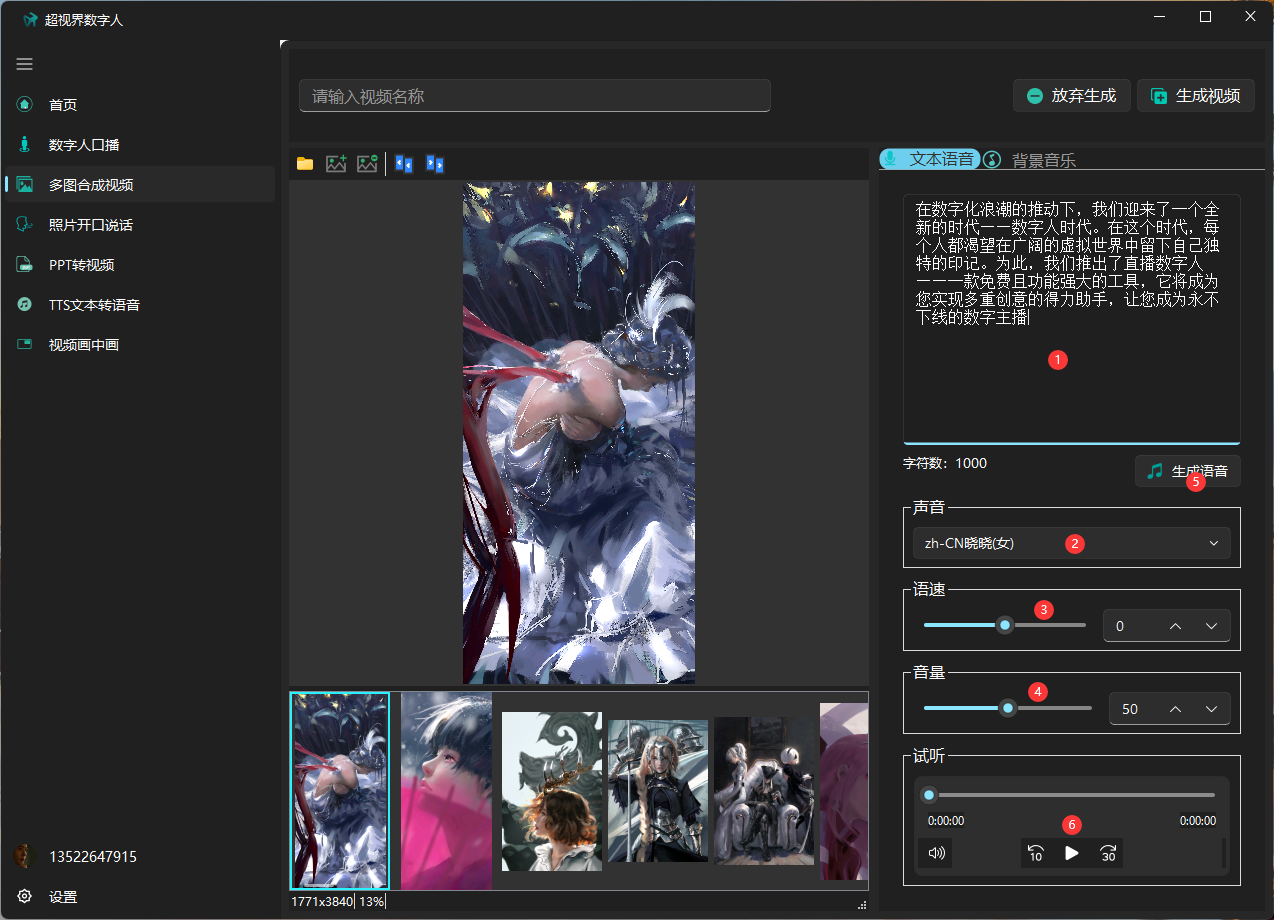
Task: Click the 试听 audio progress slider
Action: [x=1072, y=795]
